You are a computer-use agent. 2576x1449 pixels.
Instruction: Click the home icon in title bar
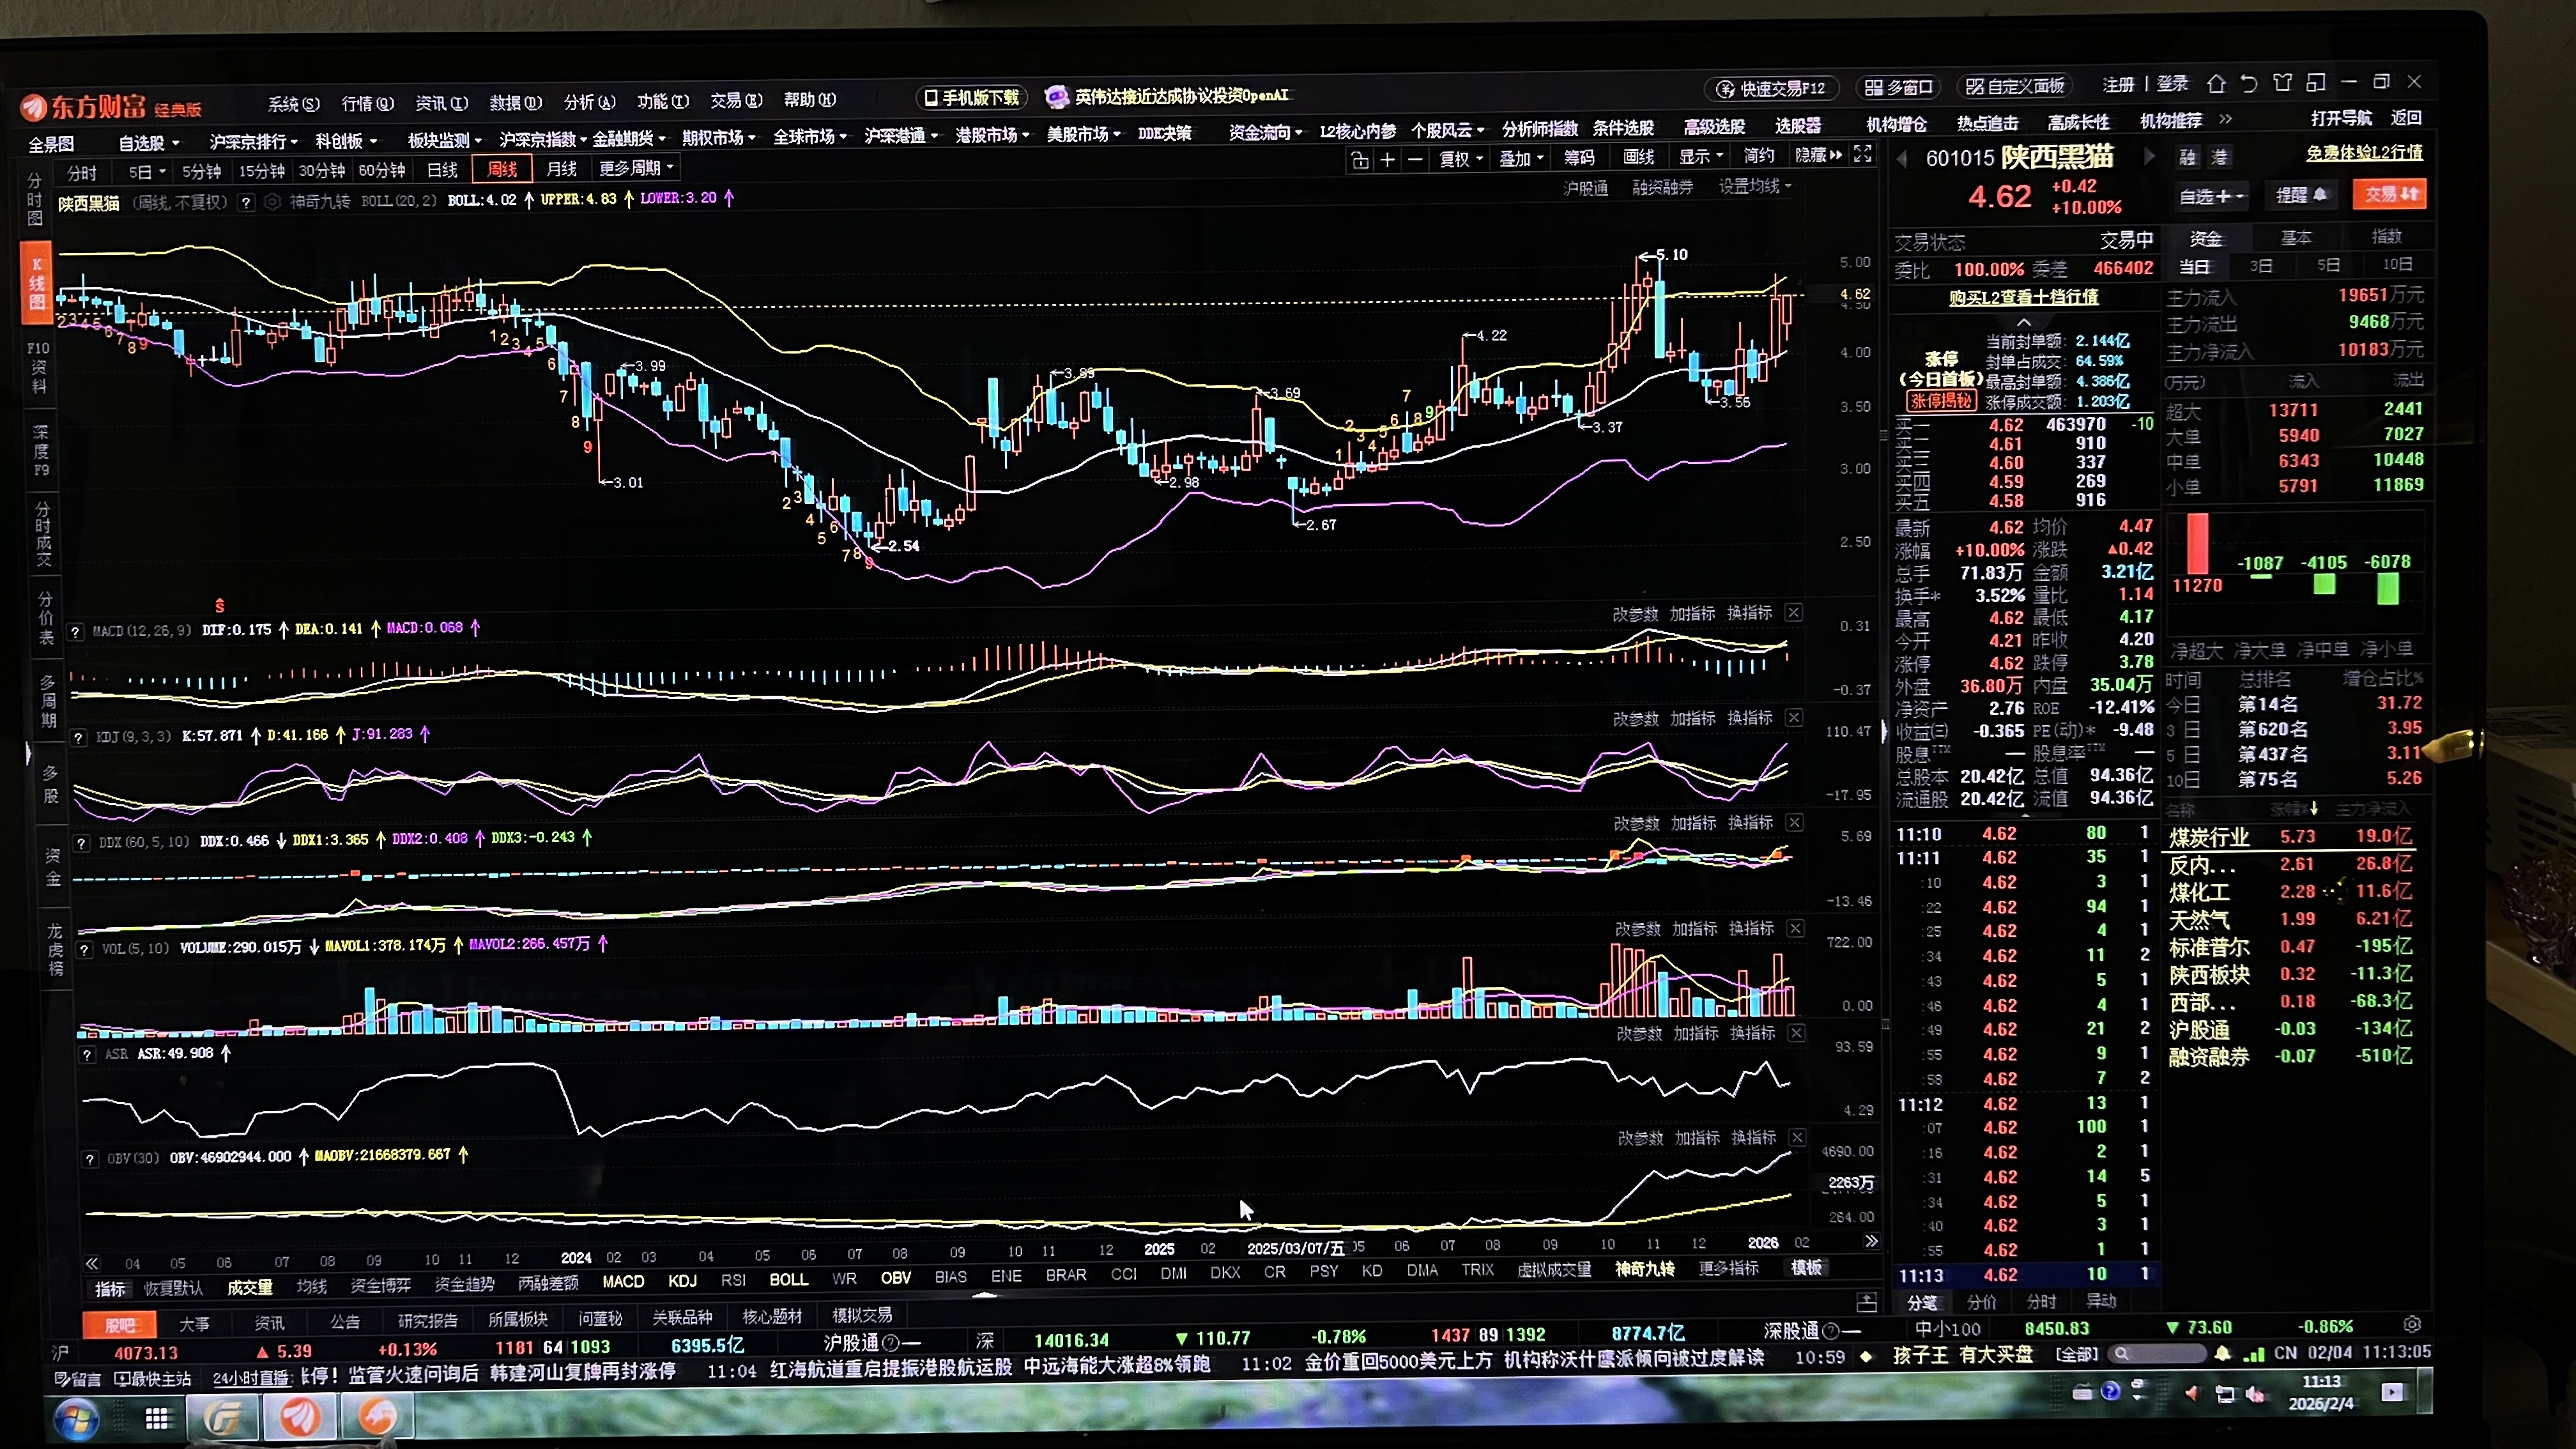point(2216,84)
